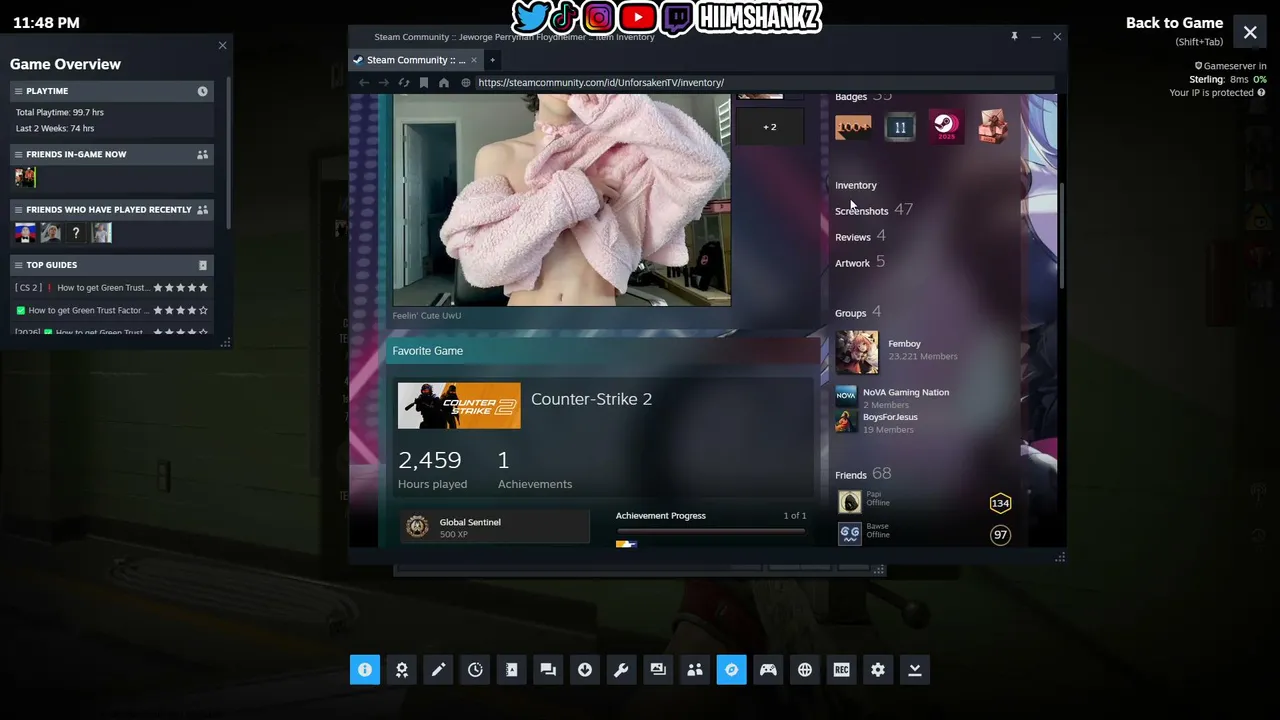Bookmark the current browser page
The image size is (1280, 720).
(424, 83)
